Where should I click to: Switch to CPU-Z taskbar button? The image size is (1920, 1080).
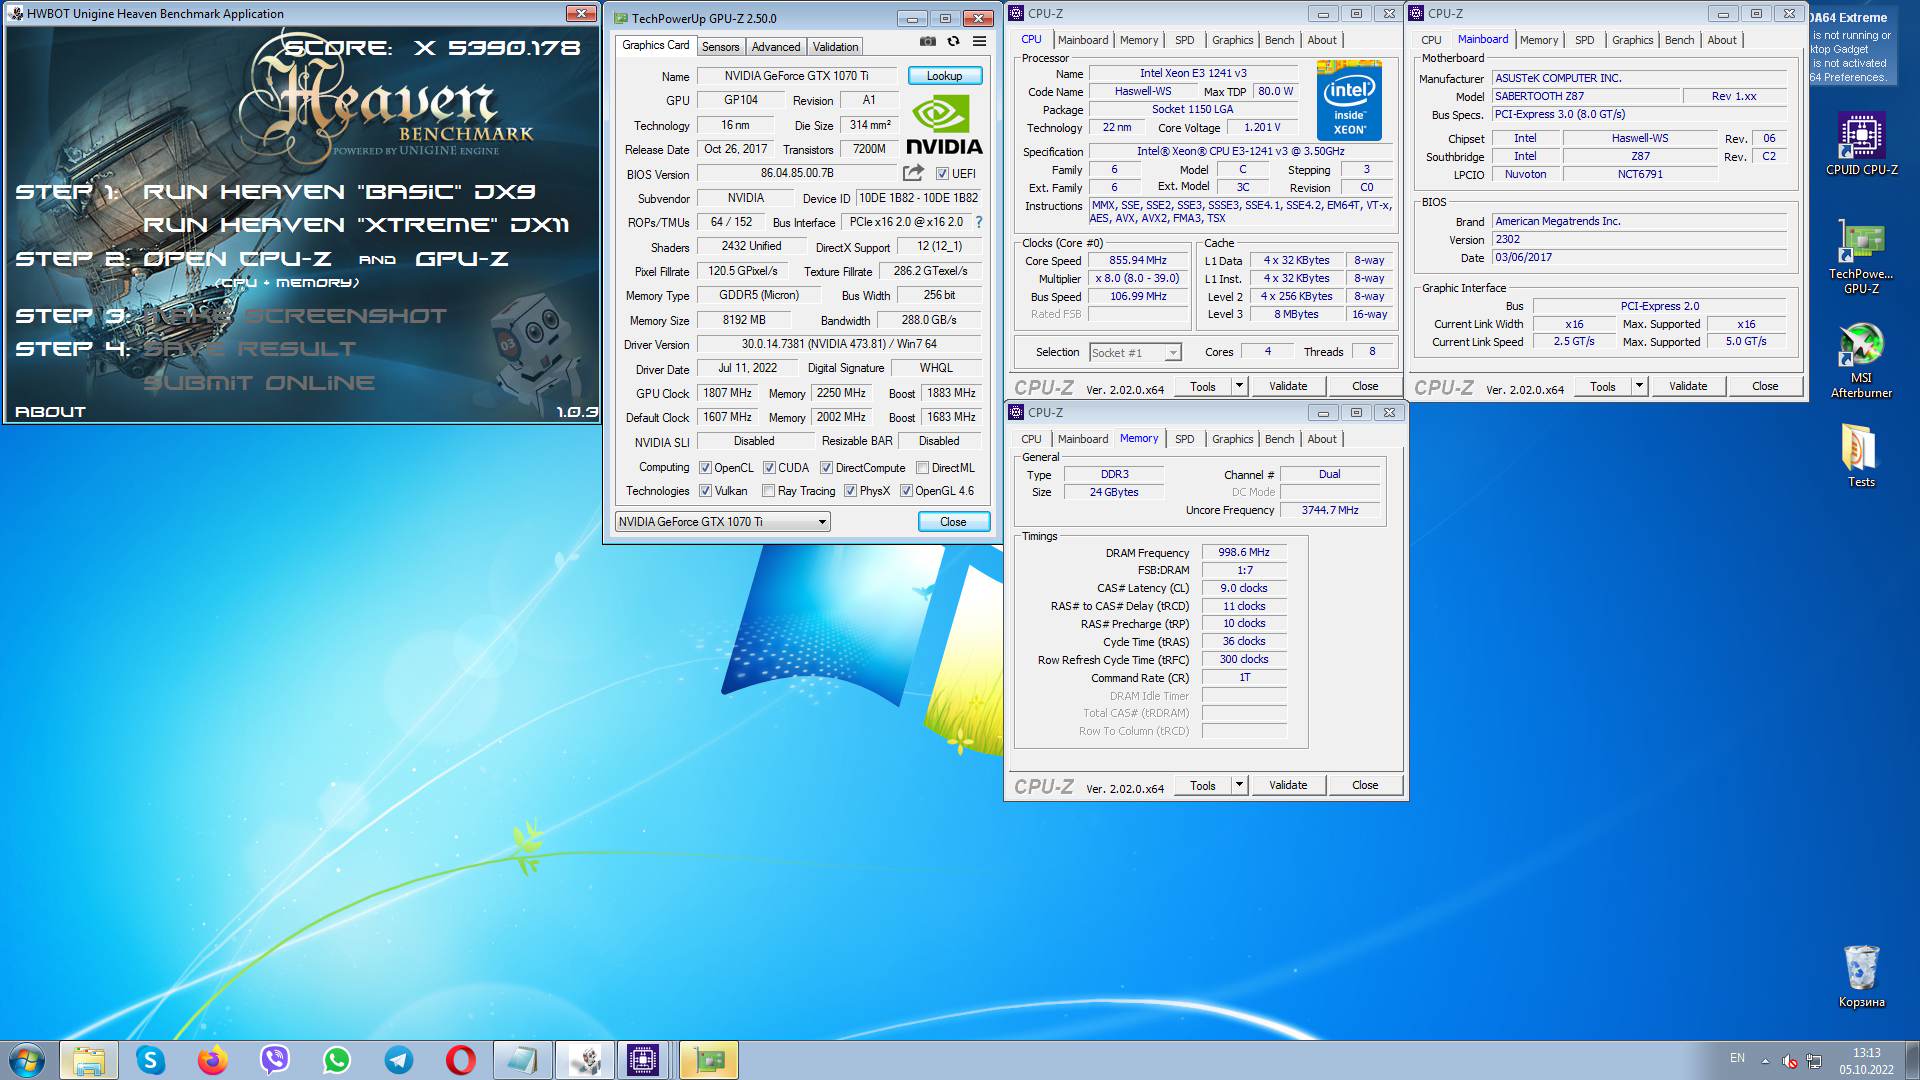(643, 1060)
